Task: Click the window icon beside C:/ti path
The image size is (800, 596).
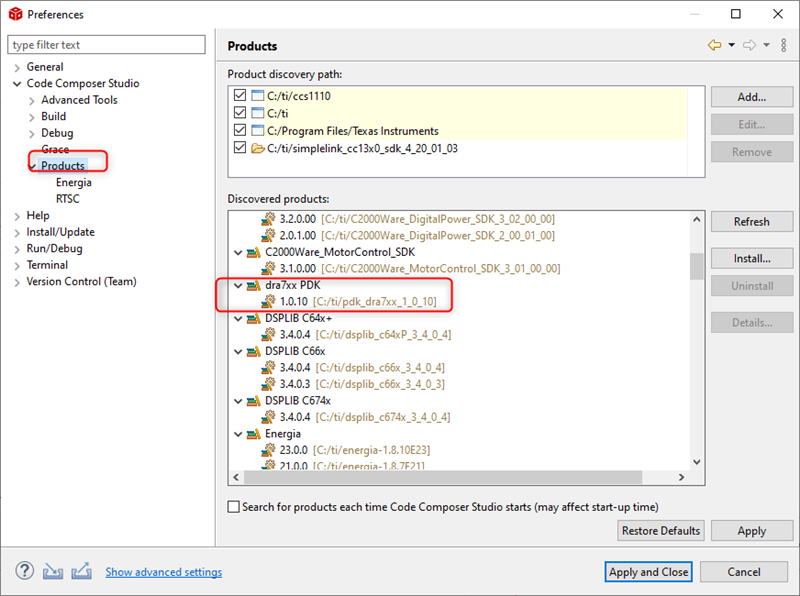Action: (258, 113)
